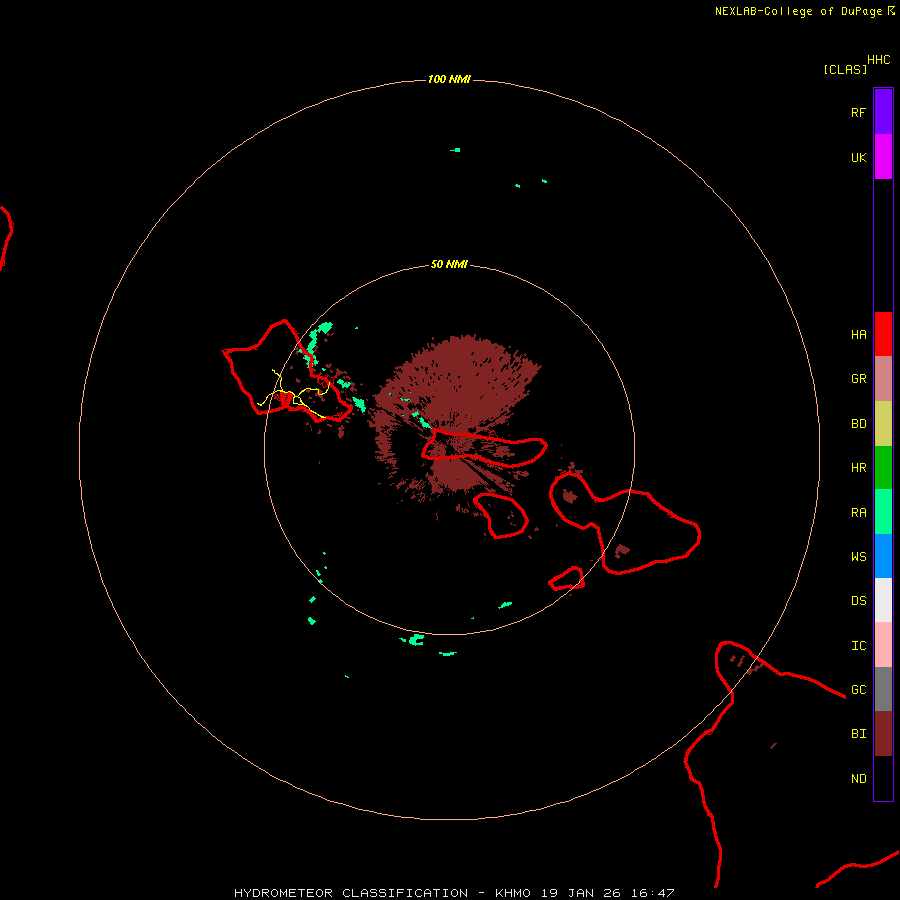Click the HR dark green legend swatch

tap(883, 468)
